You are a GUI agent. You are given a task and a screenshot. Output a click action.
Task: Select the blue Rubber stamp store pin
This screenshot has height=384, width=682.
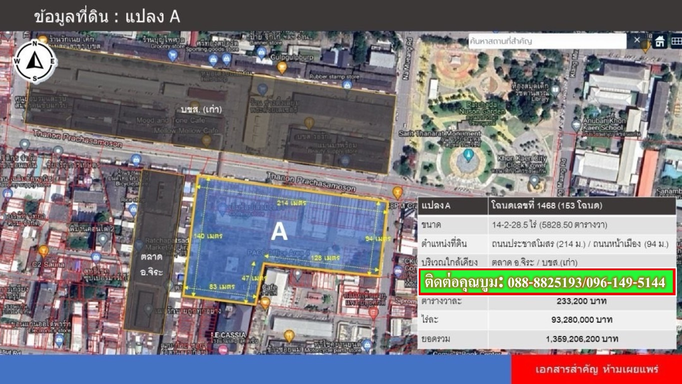coord(347,85)
